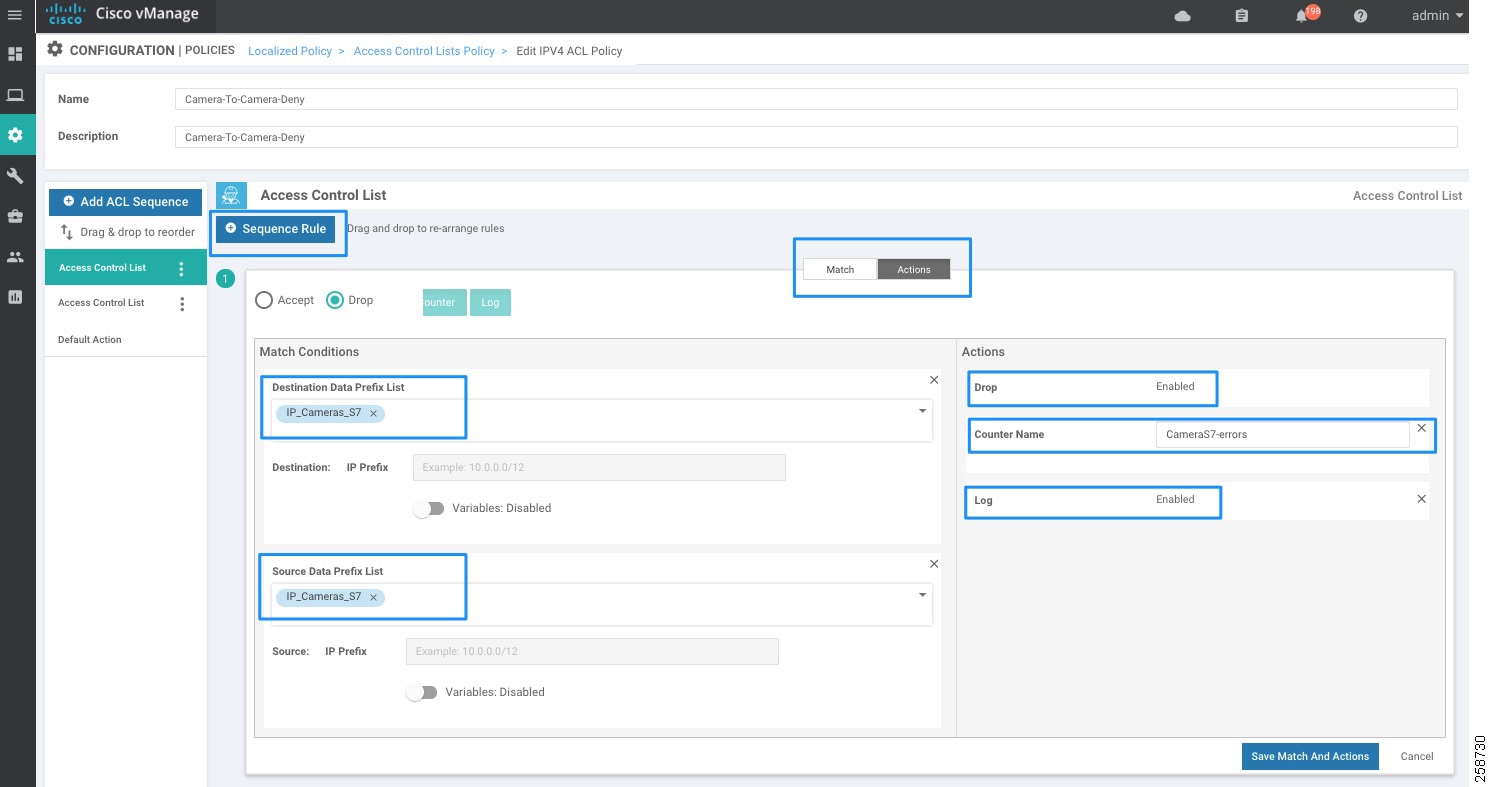Click the Source IP Prefix field
The height and width of the screenshot is (787, 1495).
click(x=592, y=652)
